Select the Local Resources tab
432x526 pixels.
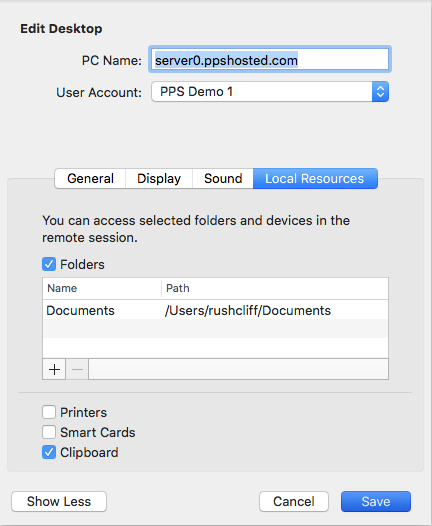click(315, 178)
